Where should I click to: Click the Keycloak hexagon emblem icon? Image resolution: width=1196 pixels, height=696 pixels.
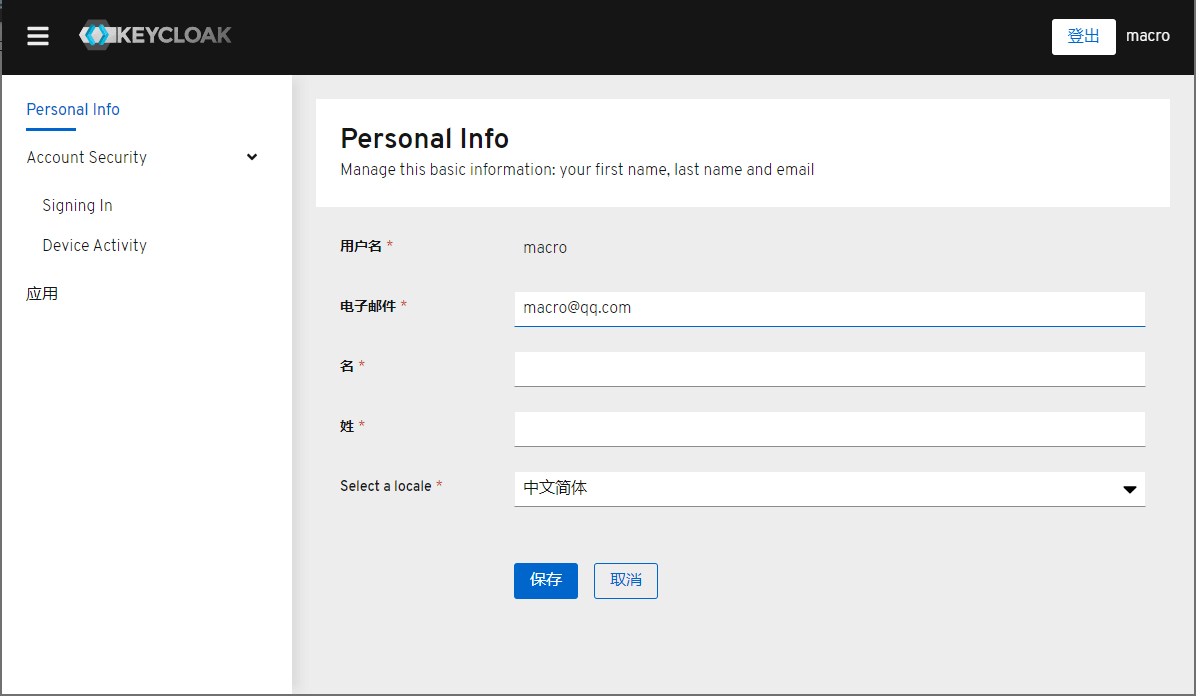click(96, 35)
